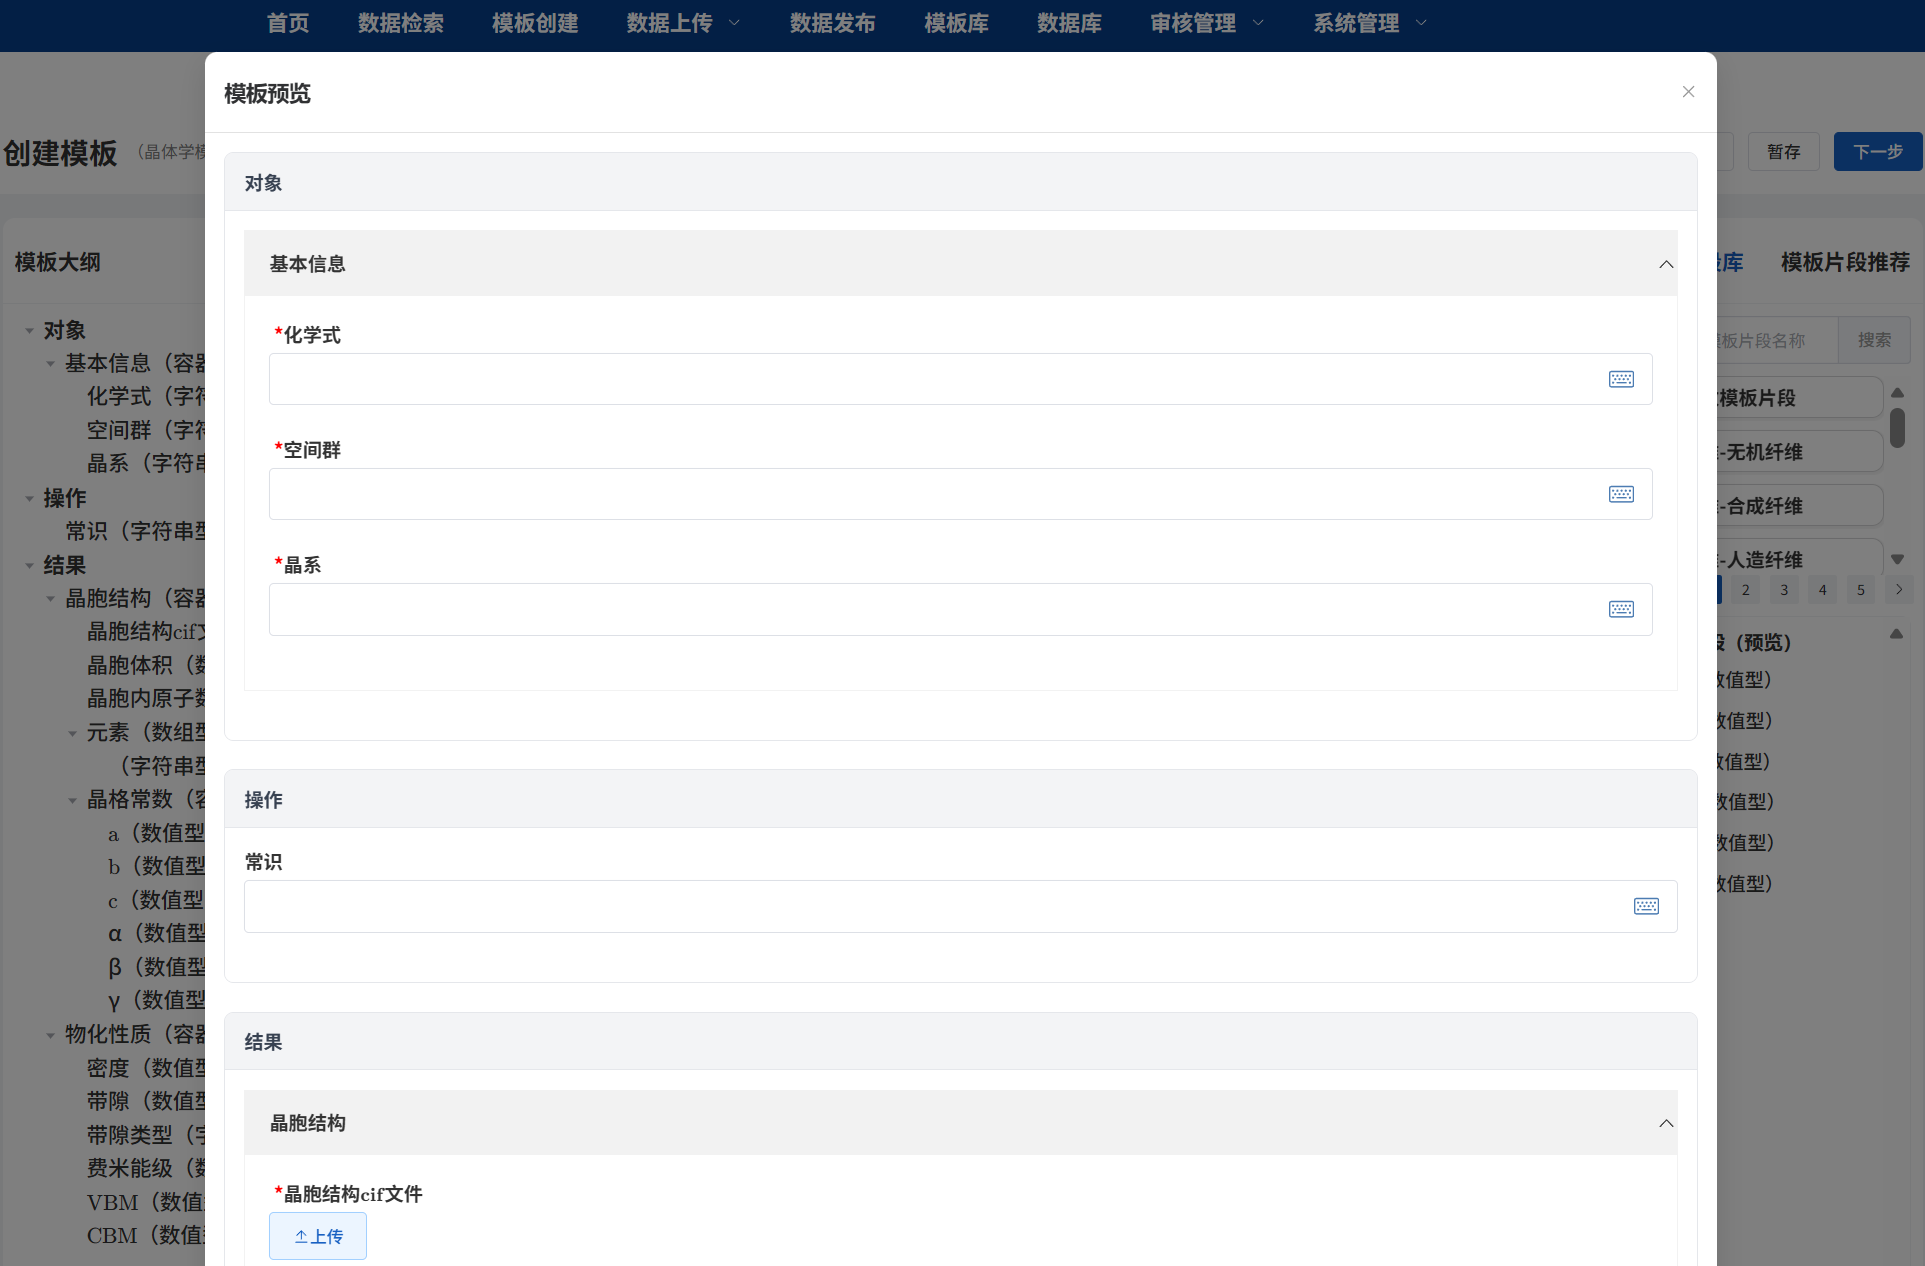Screen dimensions: 1925x1266
Task: Click the next-page arrow in the fragment pagination
Action: (1899, 589)
